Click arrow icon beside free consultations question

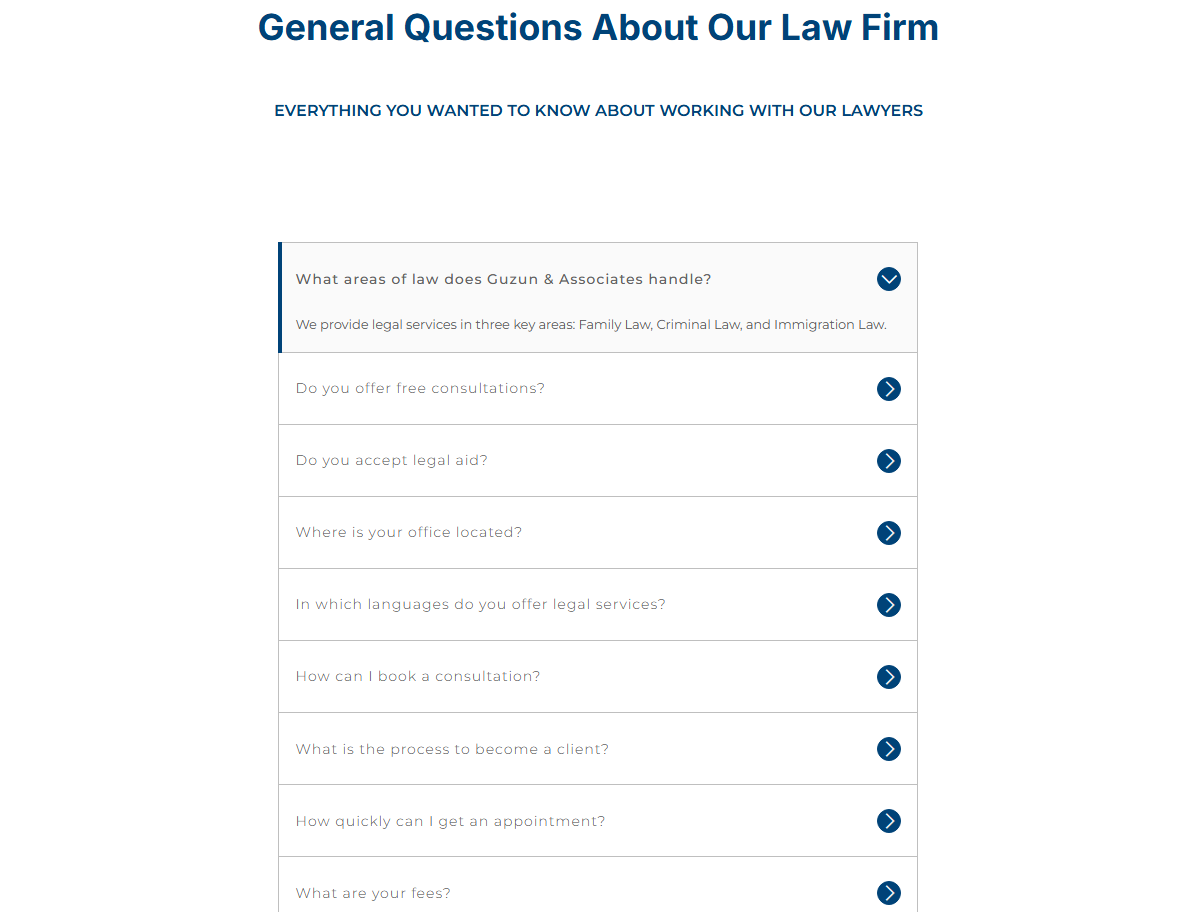coord(889,389)
